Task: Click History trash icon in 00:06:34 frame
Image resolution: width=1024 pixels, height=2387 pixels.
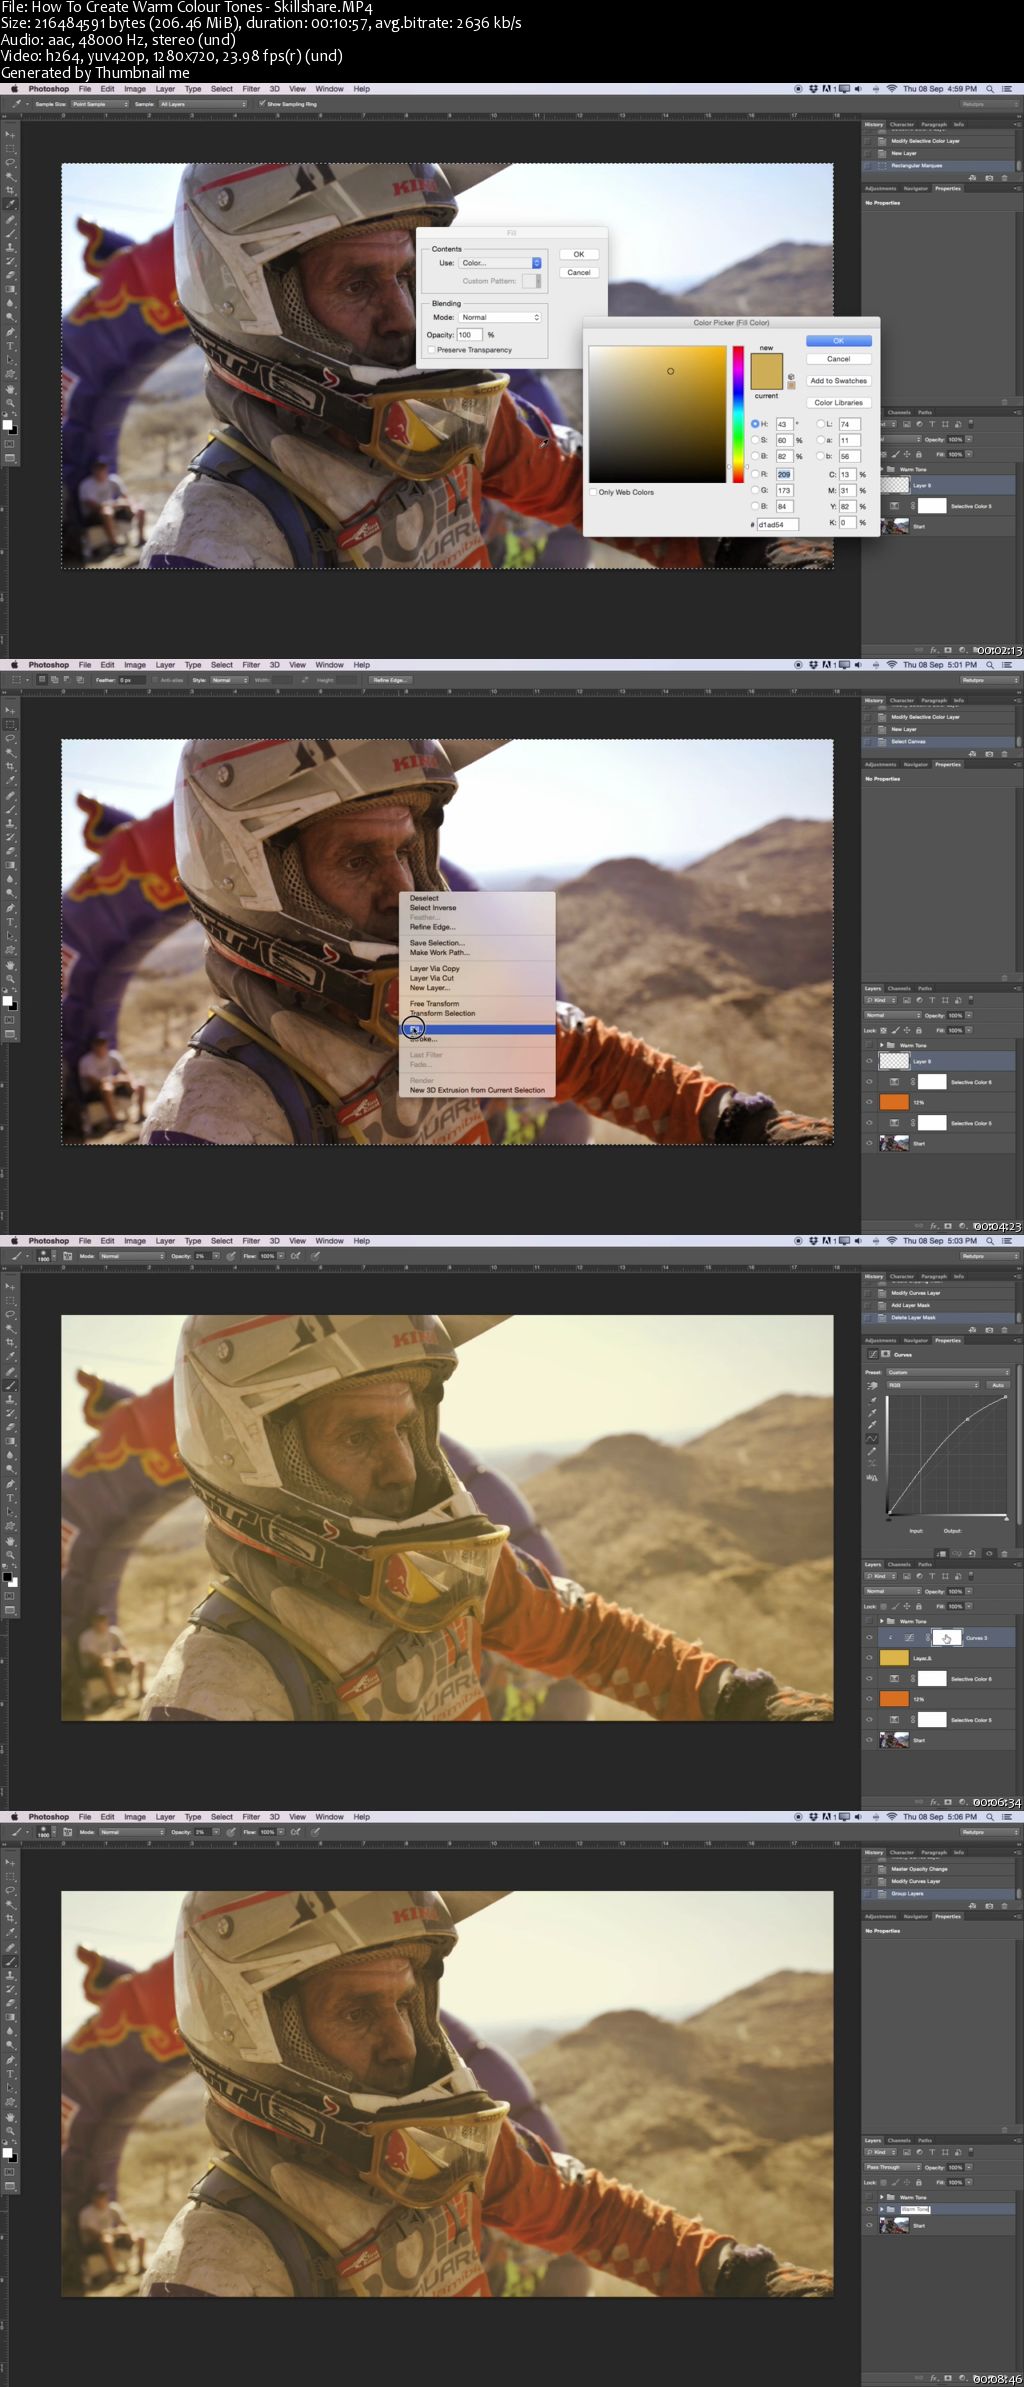Action: 1005,1330
